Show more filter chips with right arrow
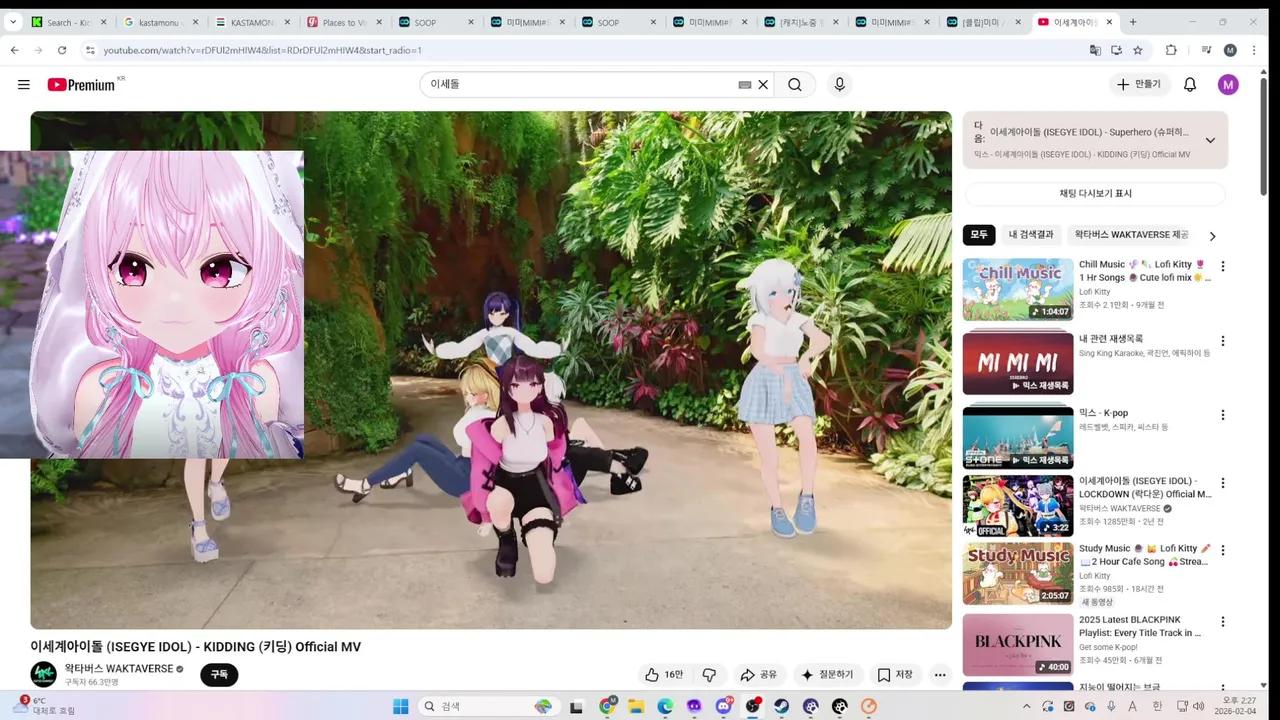Image resolution: width=1280 pixels, height=720 pixels. [x=1212, y=236]
